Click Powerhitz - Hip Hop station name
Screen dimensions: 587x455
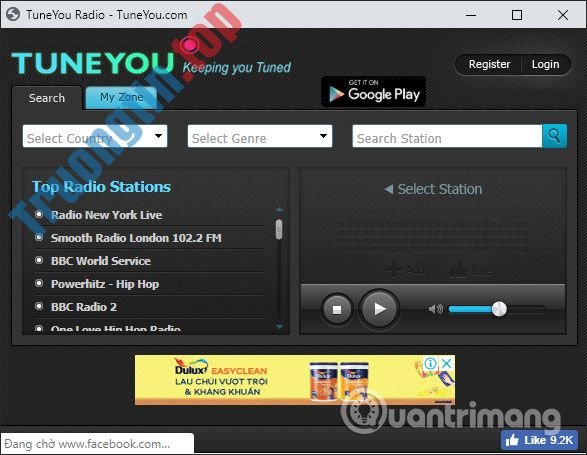click(105, 284)
